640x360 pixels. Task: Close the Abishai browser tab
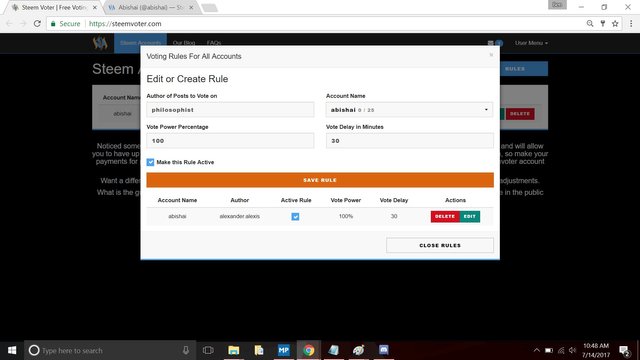191,7
